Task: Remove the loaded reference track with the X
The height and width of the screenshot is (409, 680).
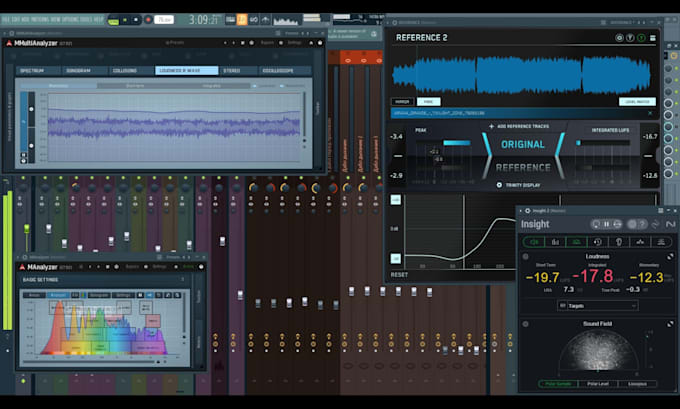Action: (650, 113)
